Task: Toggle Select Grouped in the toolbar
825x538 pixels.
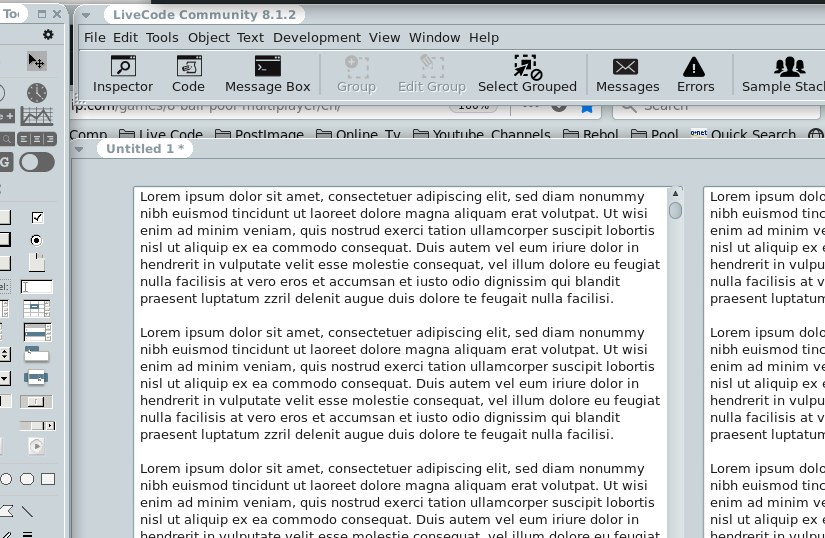Action: [x=527, y=74]
